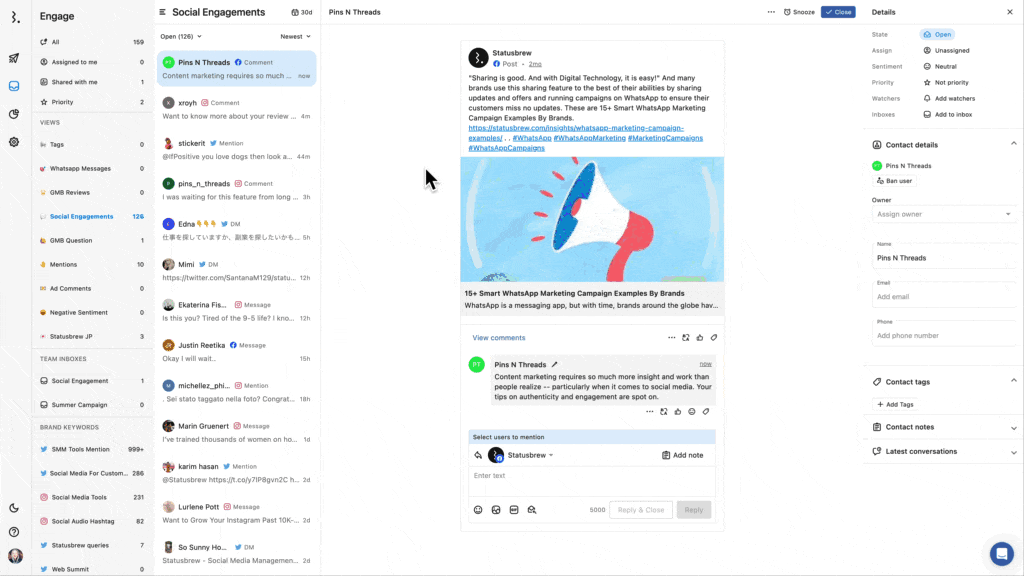Open the Summer Campaign team inbox
The image size is (1024, 576).
click(79, 405)
